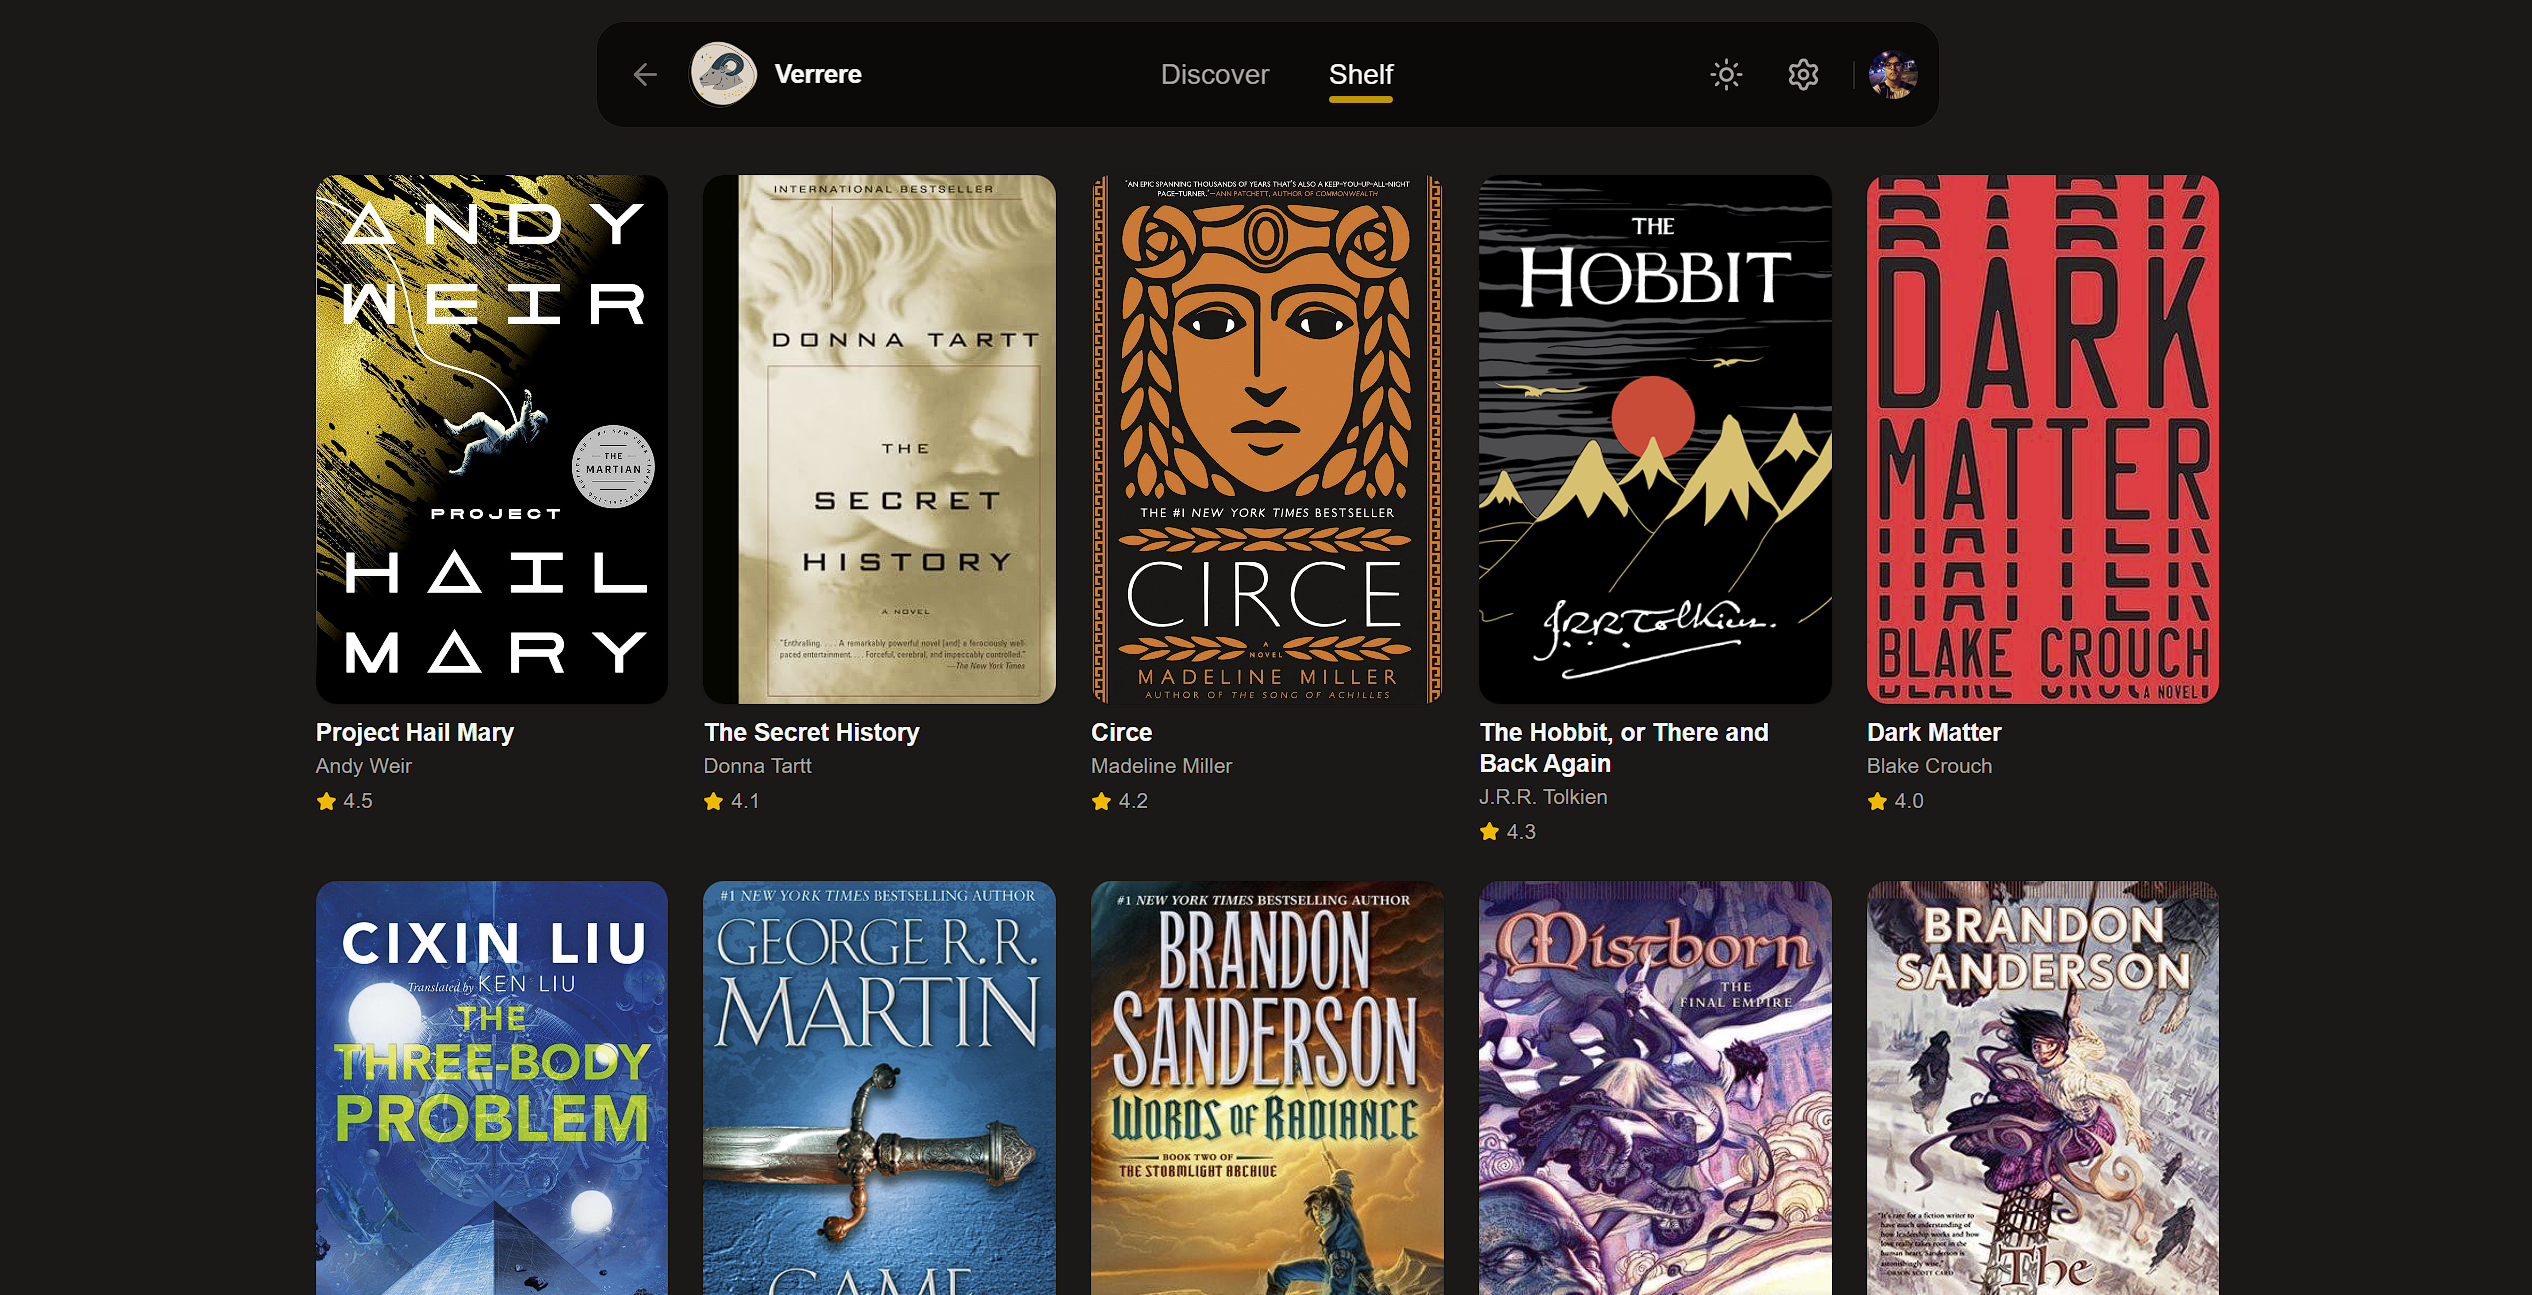
Task: Open The Secret History cover
Action: coord(879,439)
